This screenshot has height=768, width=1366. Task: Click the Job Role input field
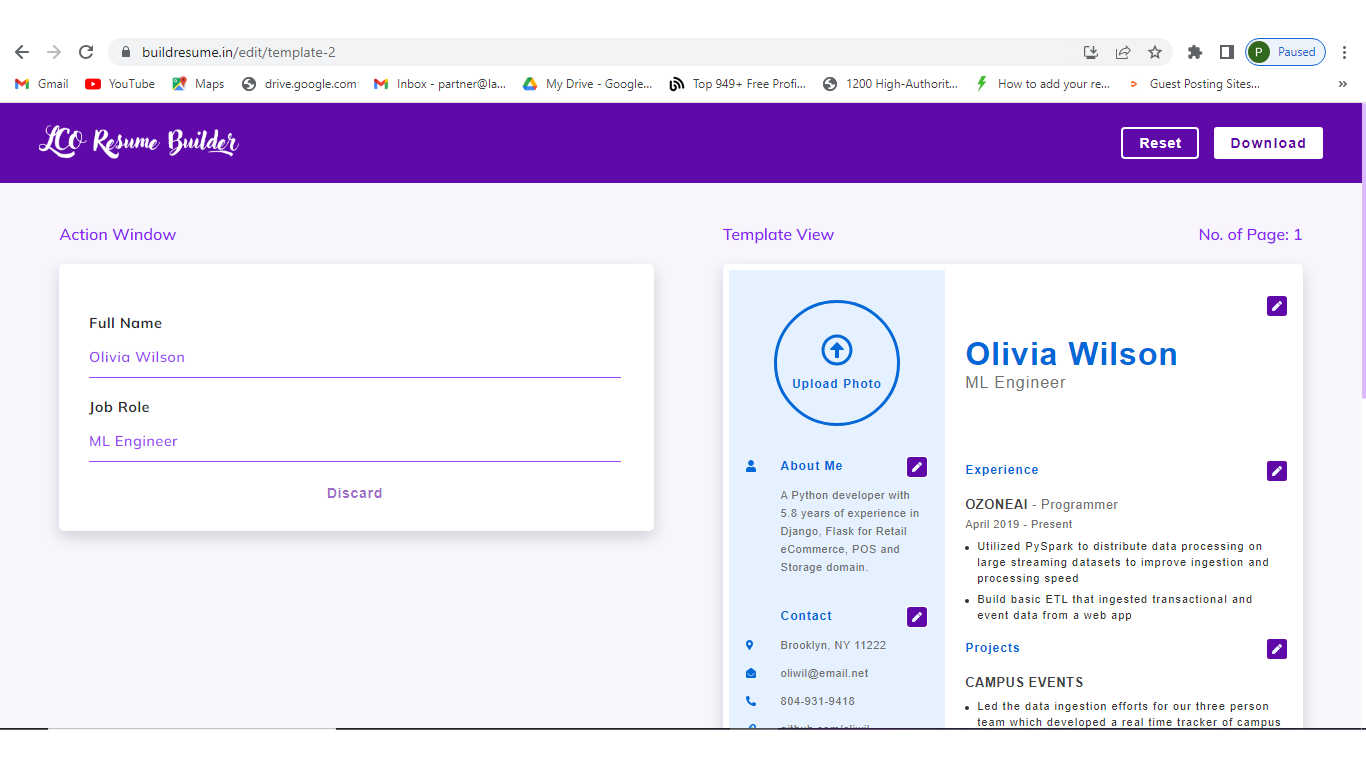[x=354, y=441]
